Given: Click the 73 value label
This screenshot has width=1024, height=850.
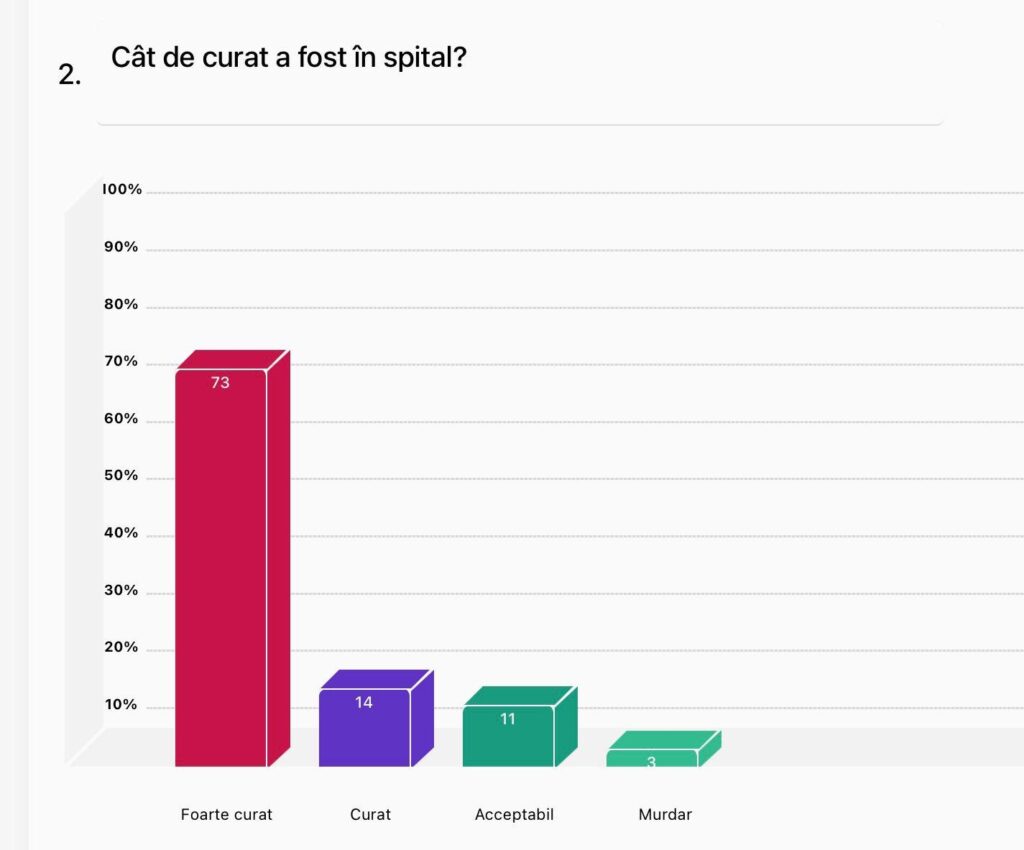Looking at the screenshot, I should coord(221,383).
